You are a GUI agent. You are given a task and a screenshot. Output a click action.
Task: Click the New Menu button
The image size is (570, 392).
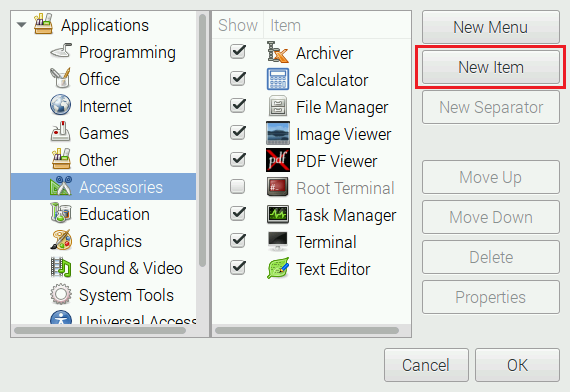490,27
